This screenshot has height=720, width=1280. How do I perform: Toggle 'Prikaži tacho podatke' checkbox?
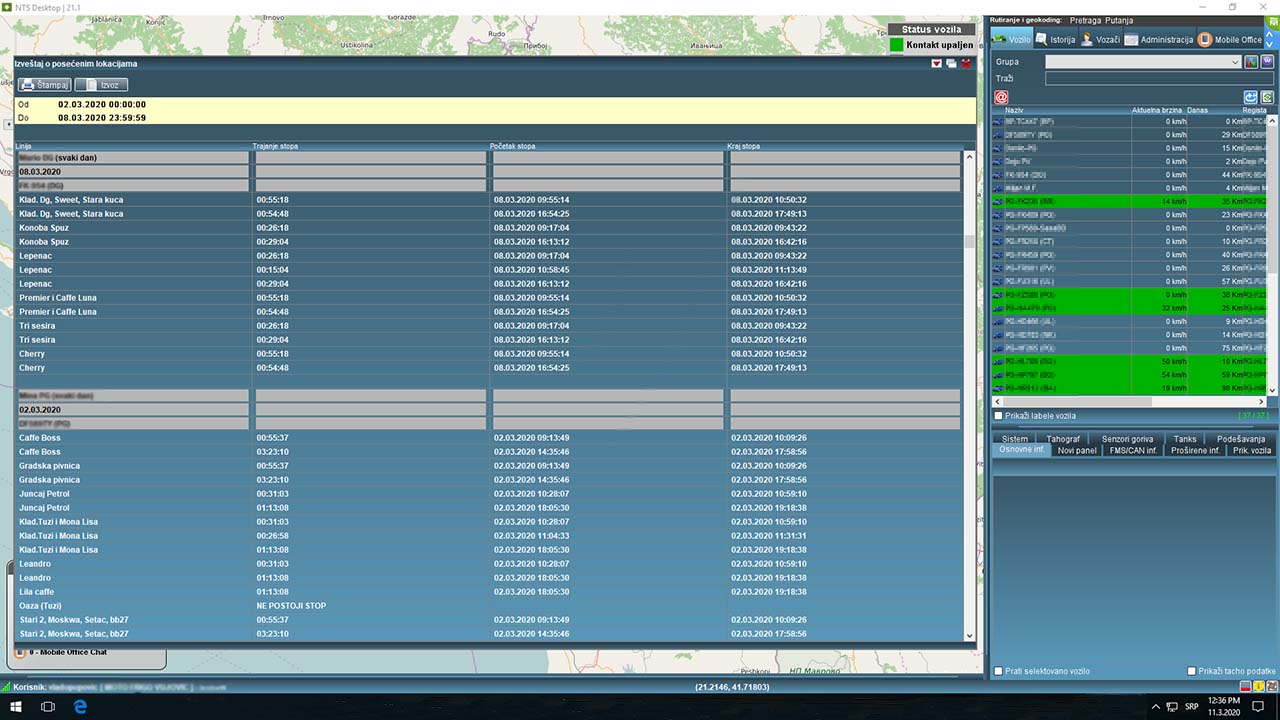point(1191,671)
